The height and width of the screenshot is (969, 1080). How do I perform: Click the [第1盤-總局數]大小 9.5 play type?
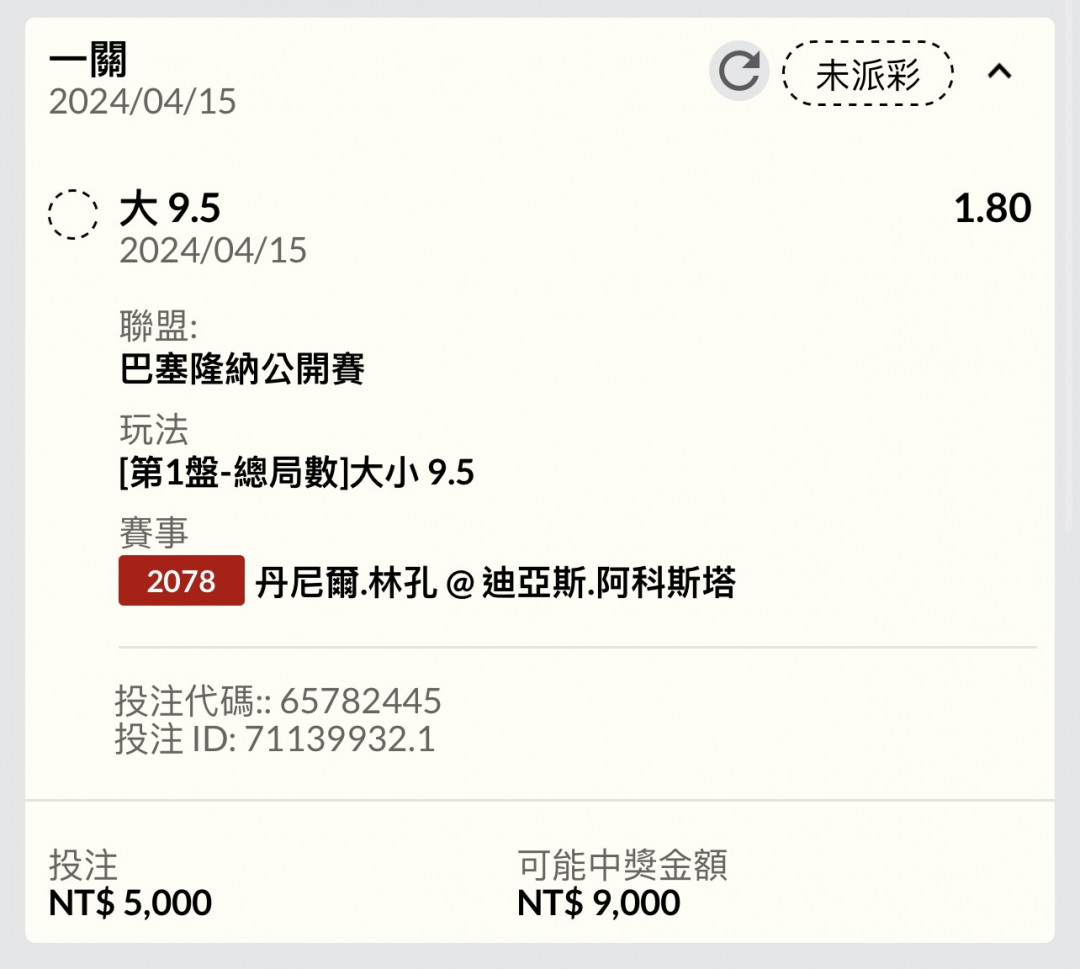click(x=297, y=472)
